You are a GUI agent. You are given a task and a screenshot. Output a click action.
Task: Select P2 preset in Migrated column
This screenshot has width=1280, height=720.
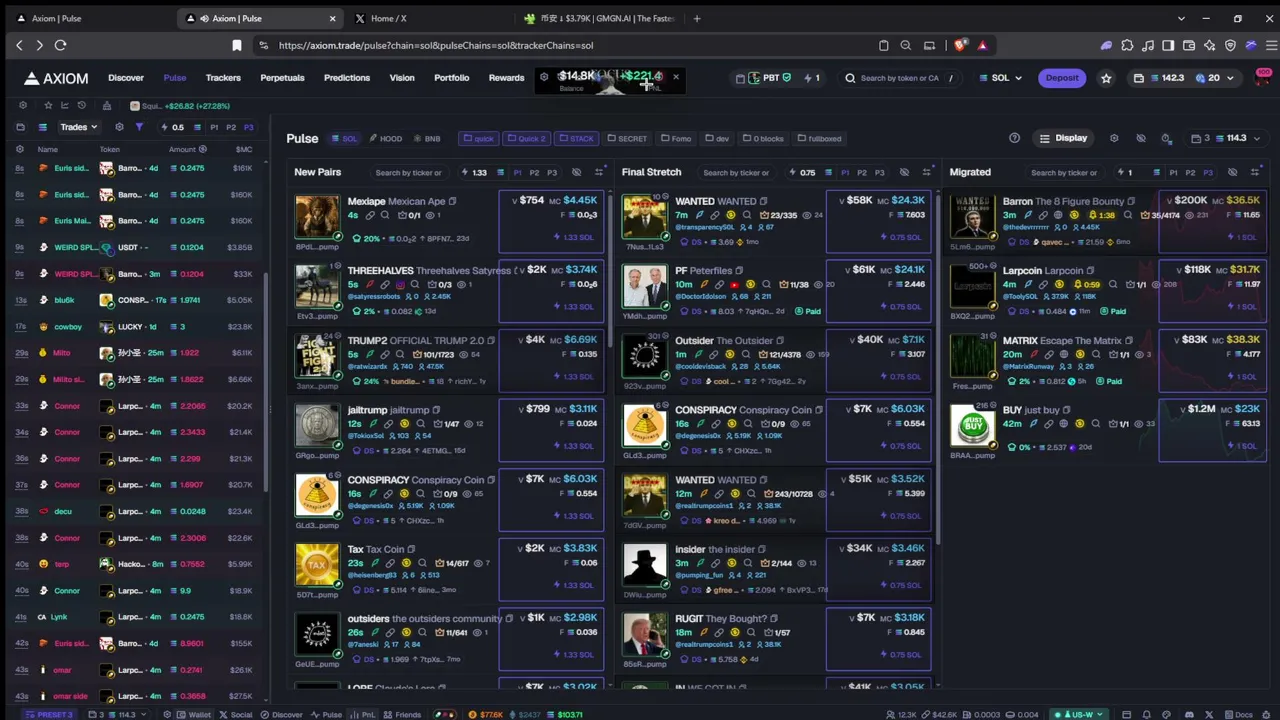coord(1190,173)
